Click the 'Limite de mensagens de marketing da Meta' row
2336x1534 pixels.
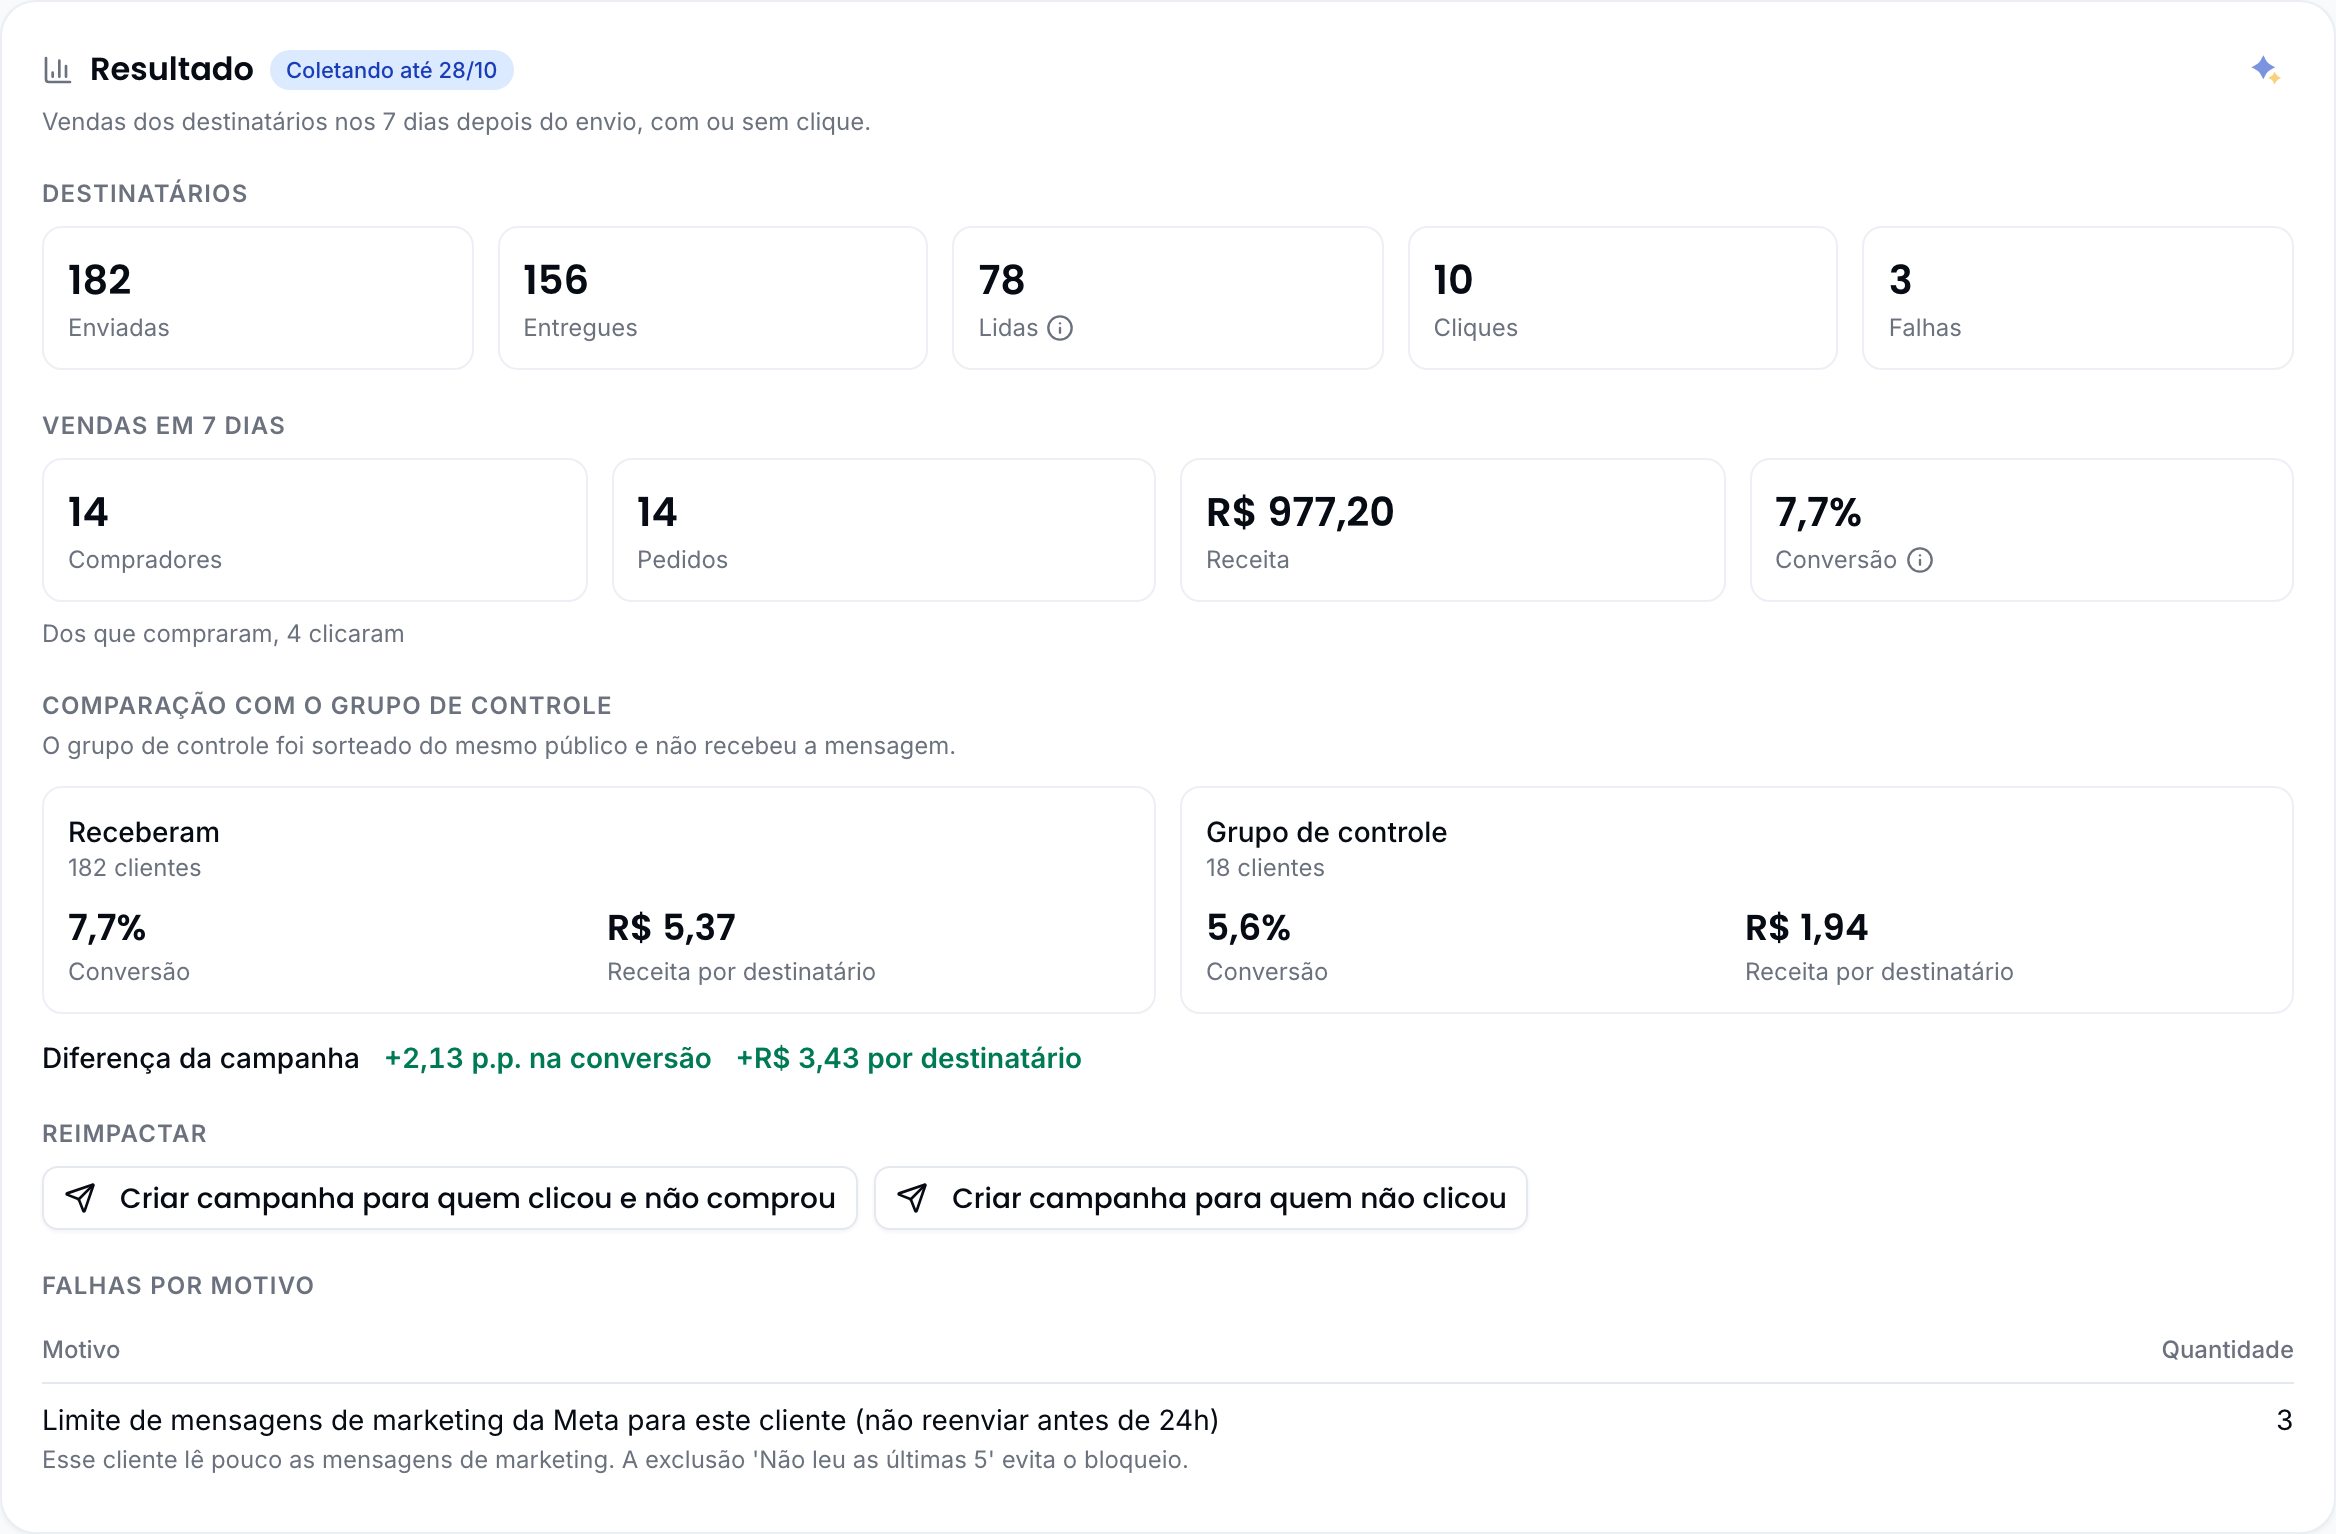[1168, 1439]
